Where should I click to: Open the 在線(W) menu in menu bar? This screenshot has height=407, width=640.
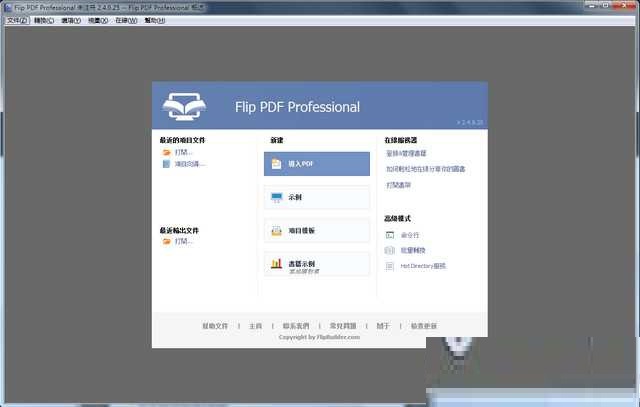[x=126, y=20]
